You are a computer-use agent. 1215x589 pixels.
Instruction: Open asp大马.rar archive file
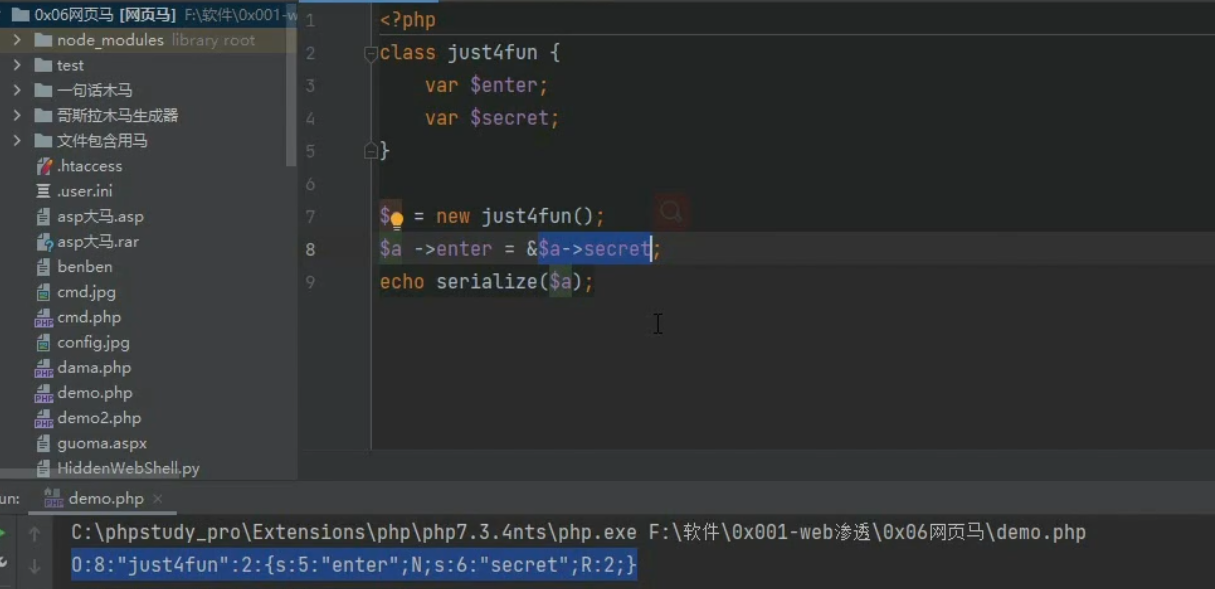100,242
